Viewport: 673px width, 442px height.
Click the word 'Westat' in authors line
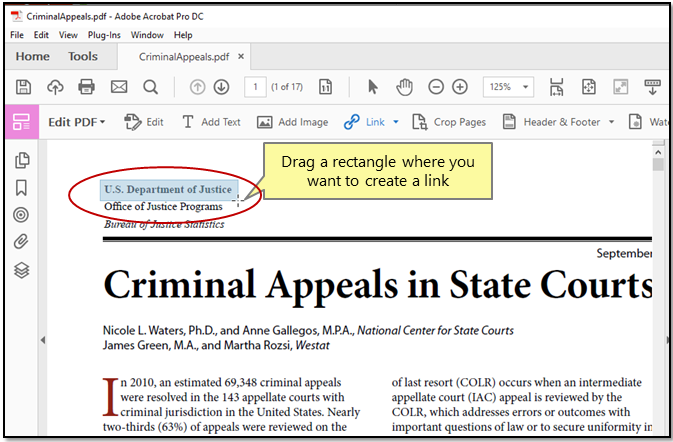click(x=312, y=345)
